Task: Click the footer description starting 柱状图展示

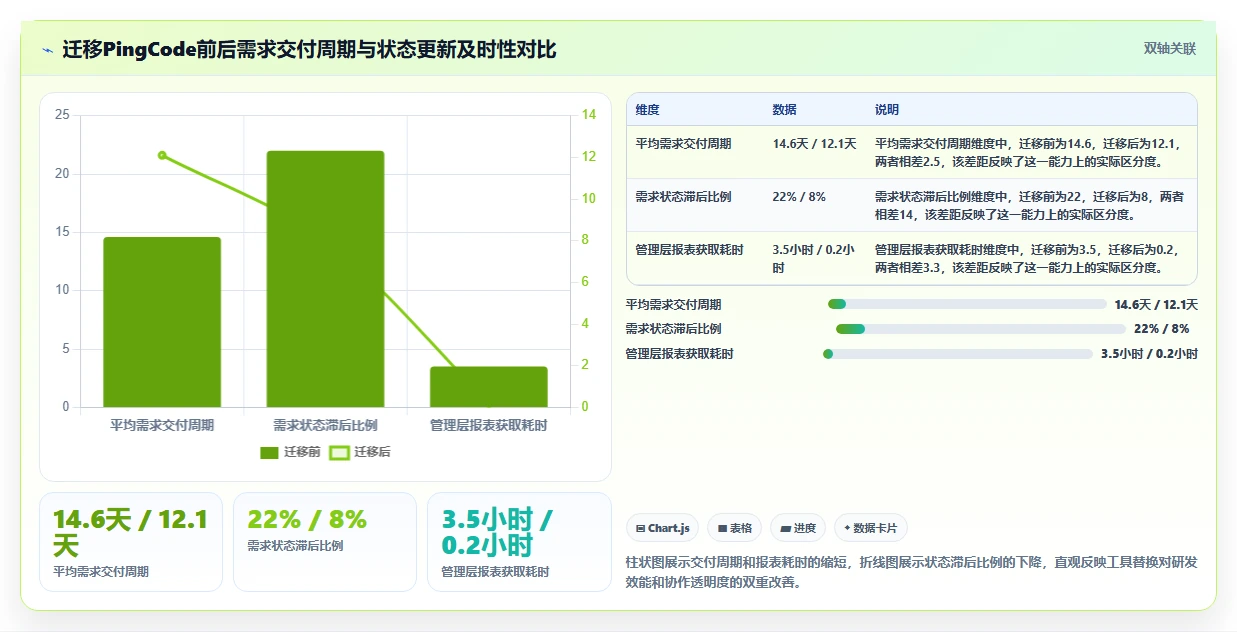Action: pos(911,572)
